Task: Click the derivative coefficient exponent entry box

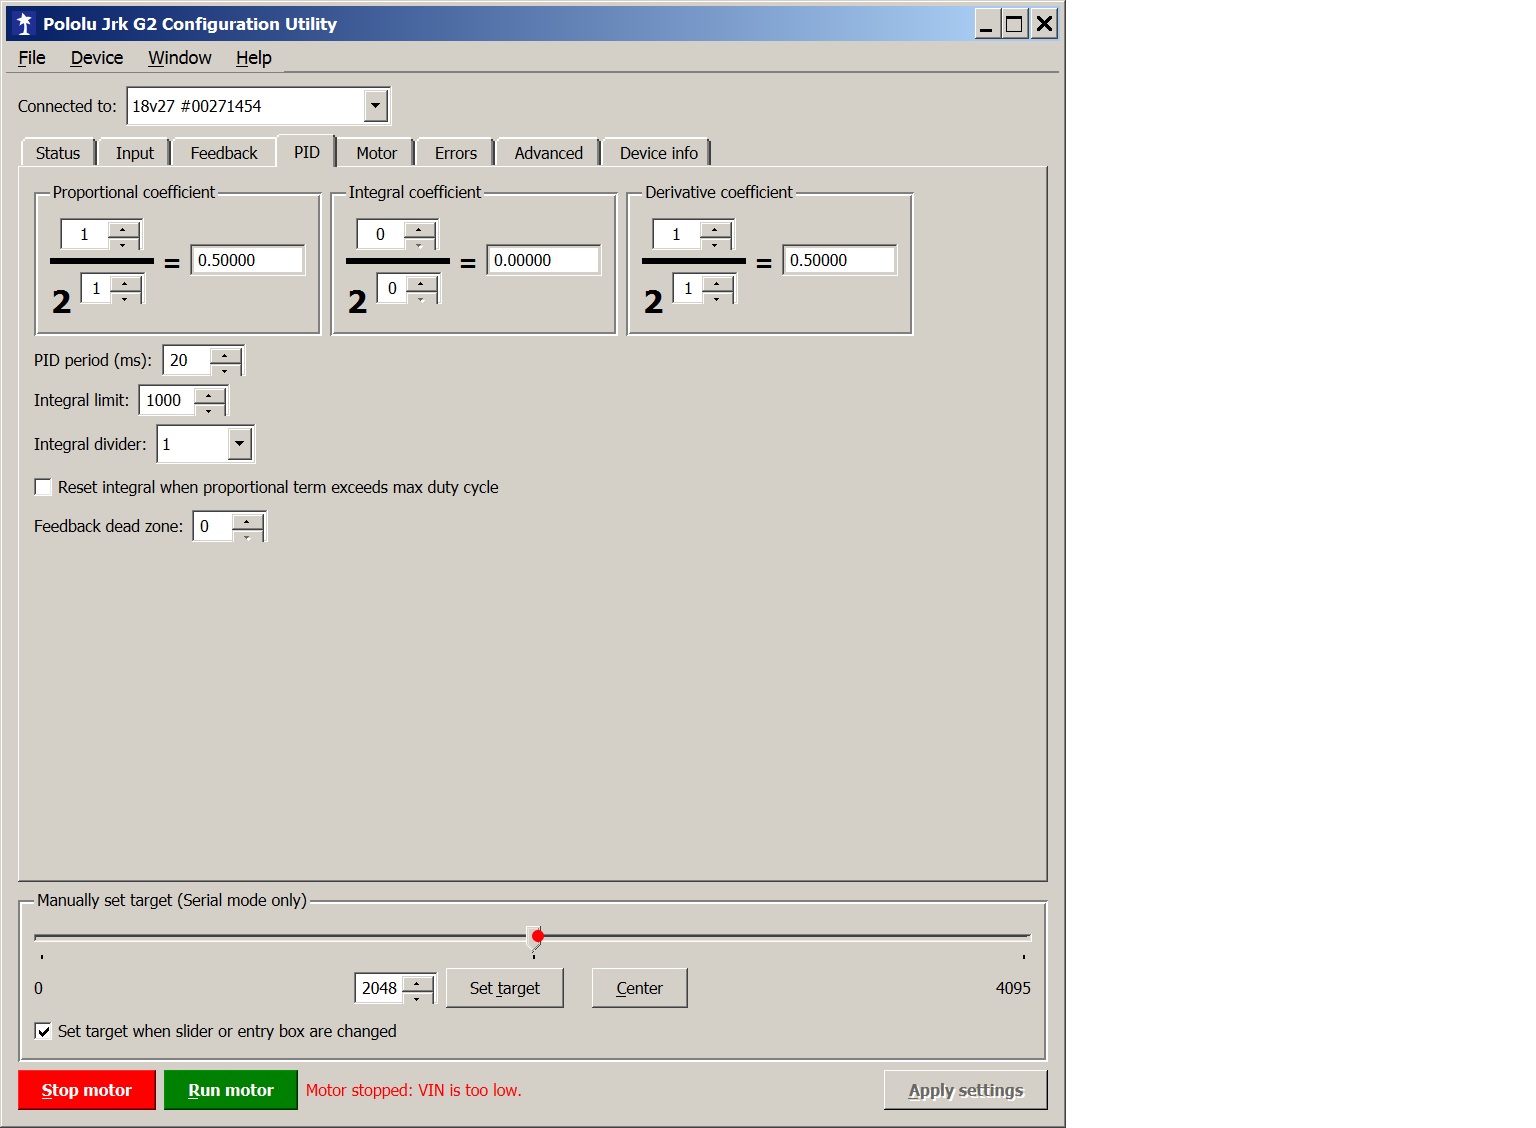Action: tap(687, 288)
